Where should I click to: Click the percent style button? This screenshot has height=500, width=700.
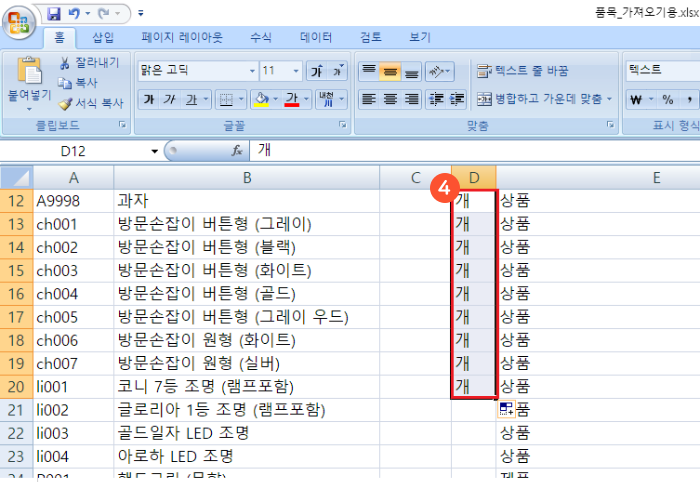(x=664, y=99)
